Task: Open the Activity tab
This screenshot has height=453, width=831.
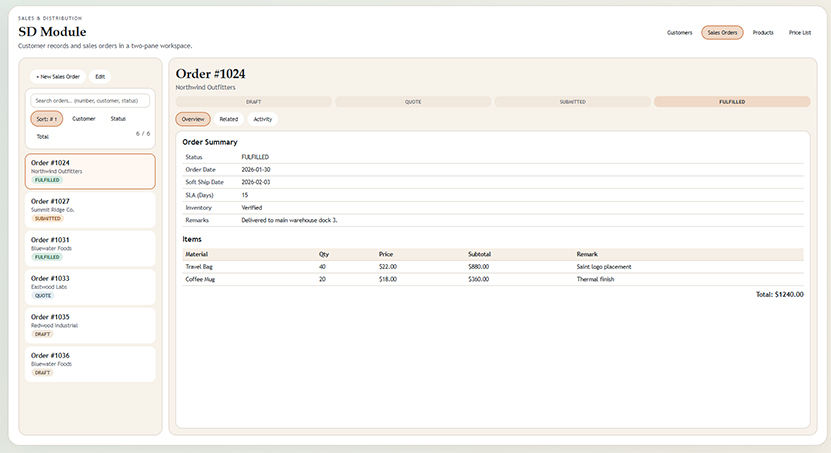Action: [263, 119]
